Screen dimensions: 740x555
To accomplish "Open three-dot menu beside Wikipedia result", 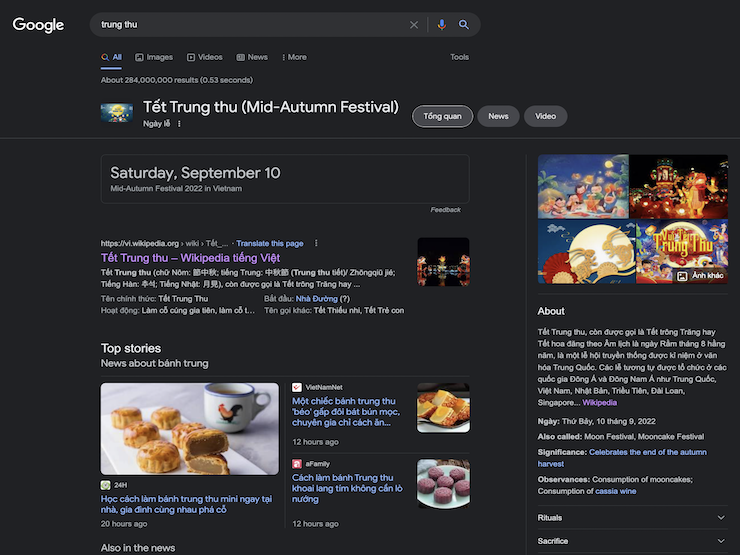I will [317, 243].
